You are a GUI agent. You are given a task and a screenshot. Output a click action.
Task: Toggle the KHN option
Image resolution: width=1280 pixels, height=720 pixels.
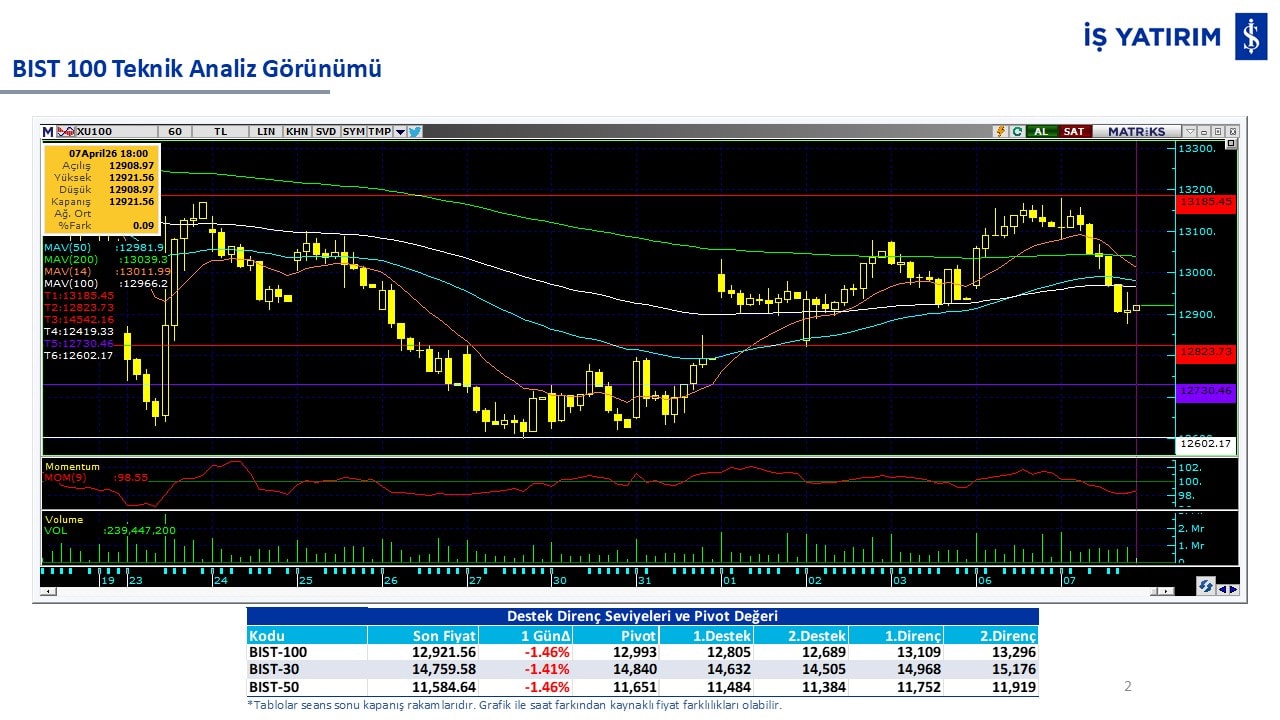click(x=297, y=131)
